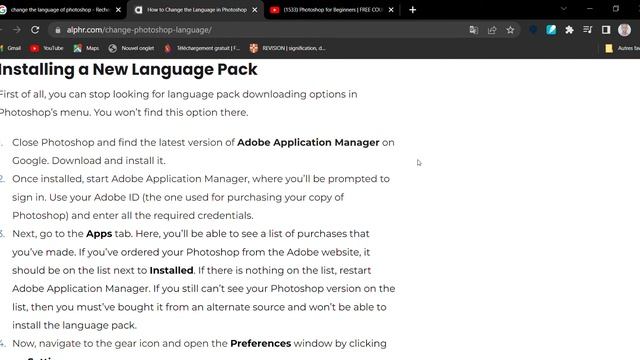The width and height of the screenshot is (640, 360).
Task: Open the 'Nouvel onglet' bookmark
Action: coord(131,48)
